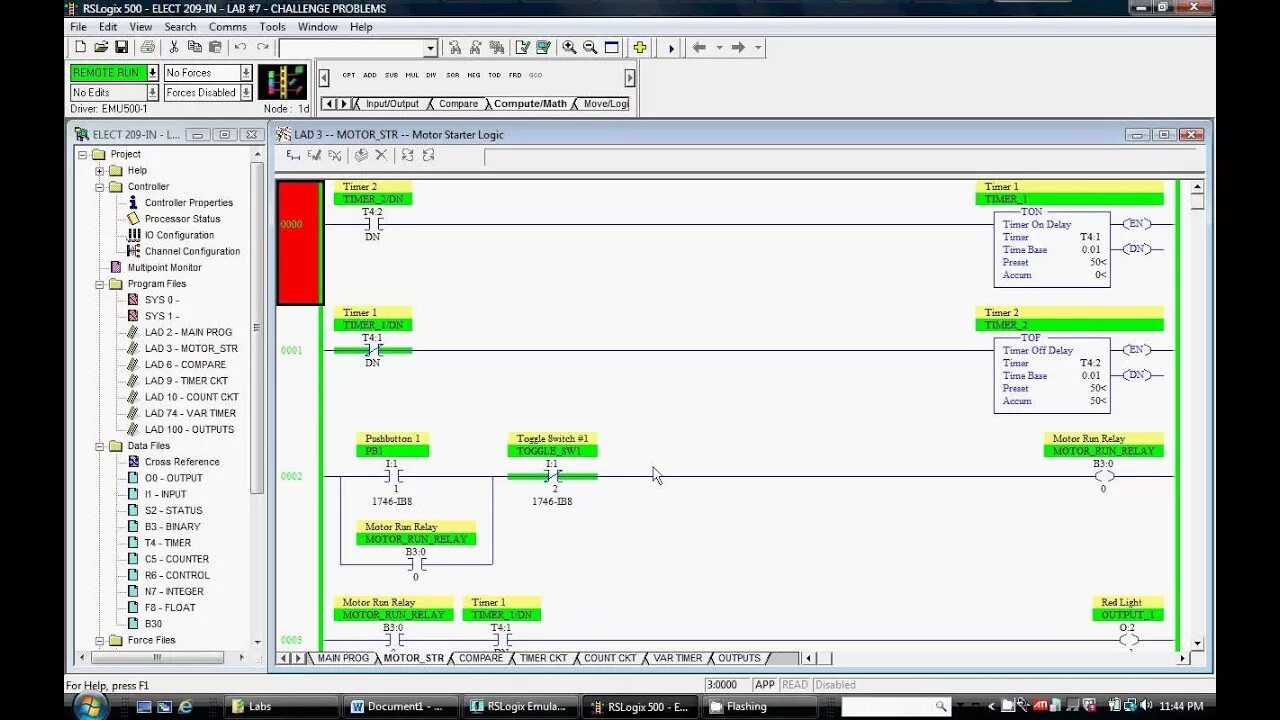1280x720 pixels.
Task: Open the toolbar search combo box dropdown
Action: (430, 48)
